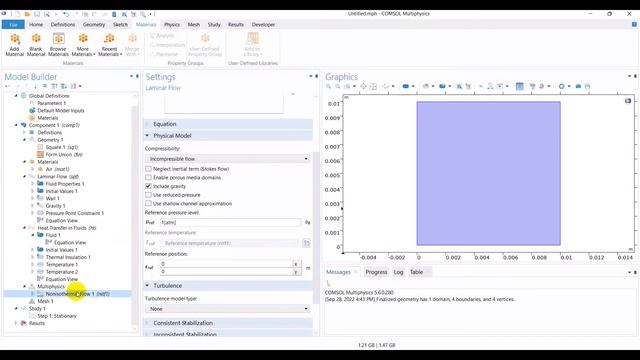The height and width of the screenshot is (360, 640).
Task: Open the Log tab
Action: click(398, 272)
